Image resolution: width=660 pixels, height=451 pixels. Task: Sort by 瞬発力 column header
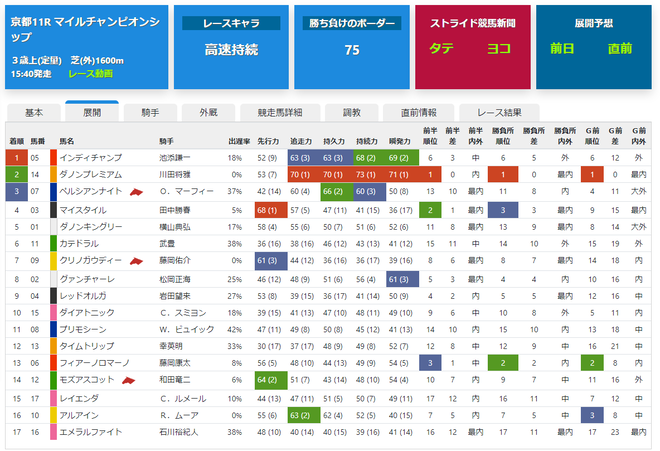[399, 141]
